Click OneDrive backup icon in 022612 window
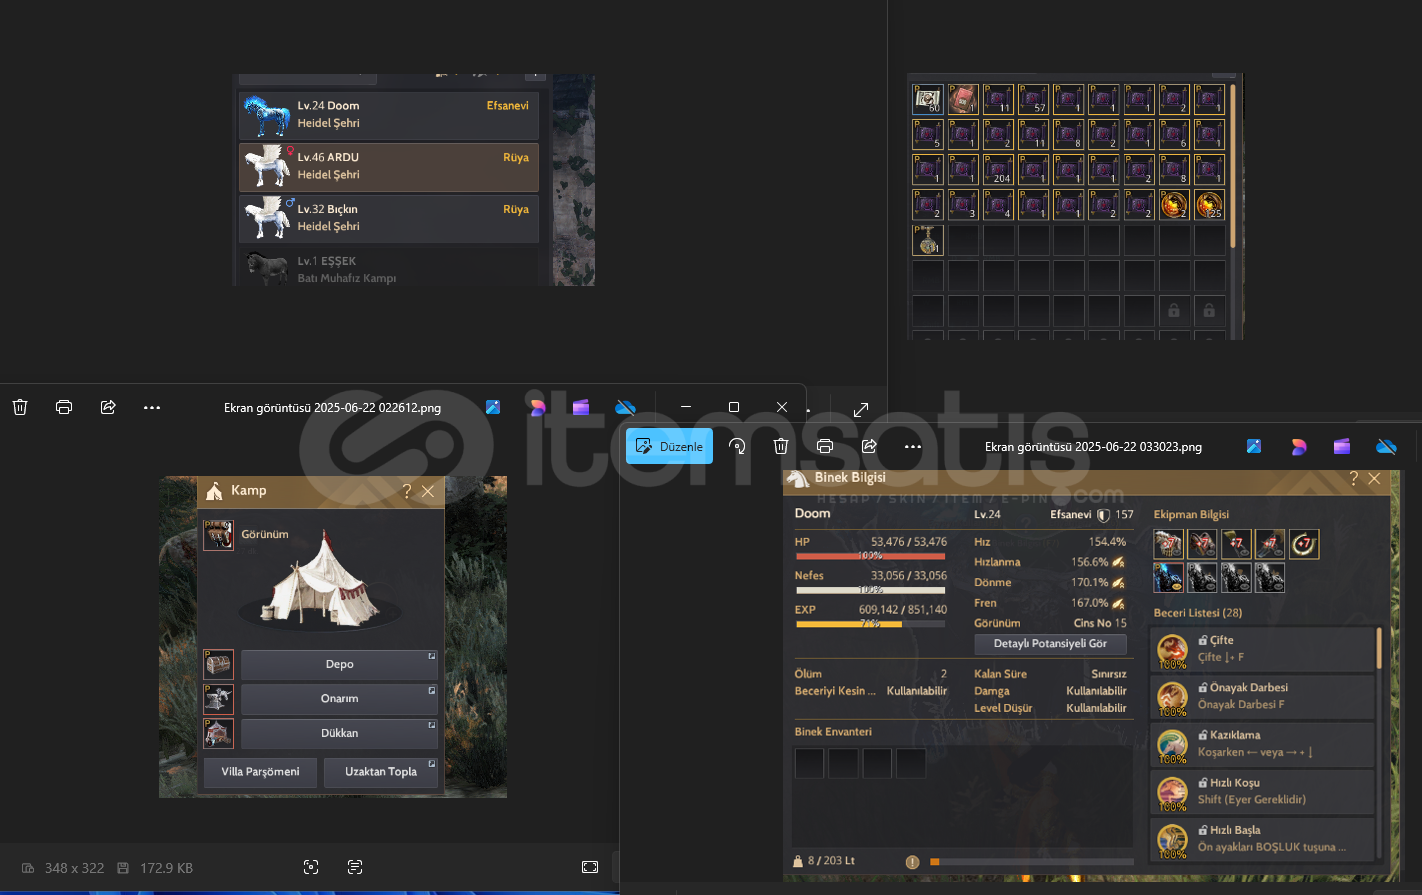 click(x=626, y=407)
